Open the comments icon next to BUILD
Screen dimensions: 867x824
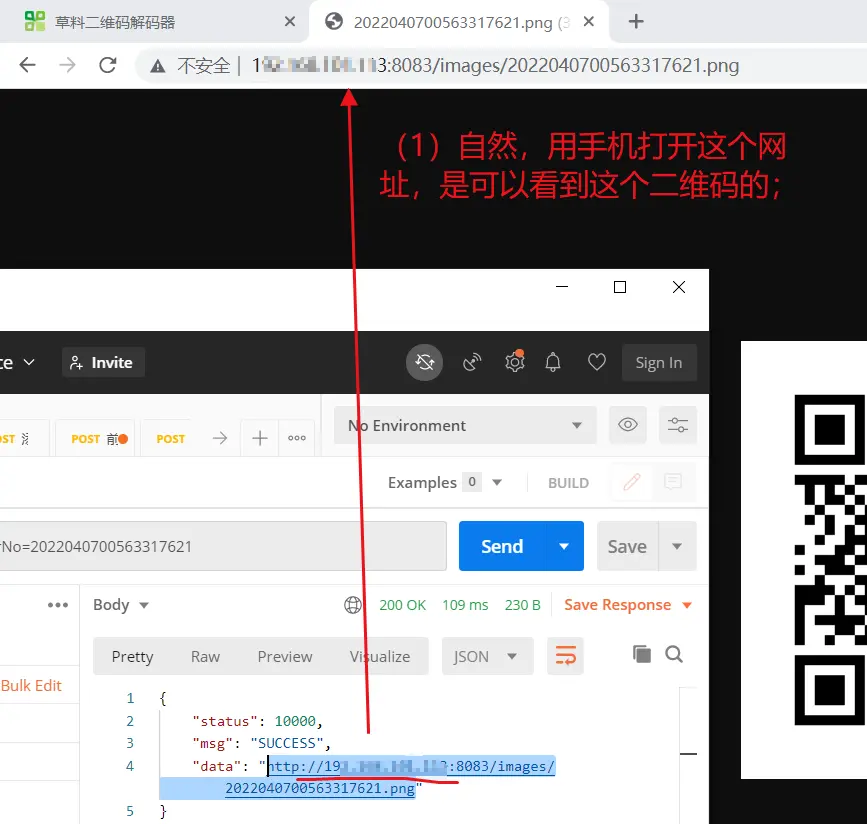pos(672,482)
